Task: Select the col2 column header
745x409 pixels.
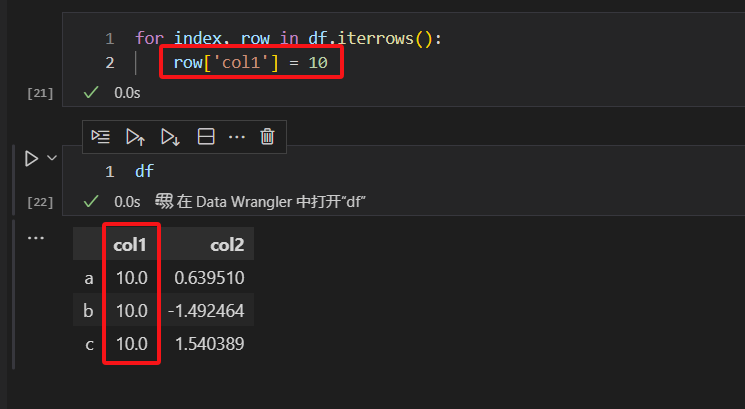Action: (227, 245)
